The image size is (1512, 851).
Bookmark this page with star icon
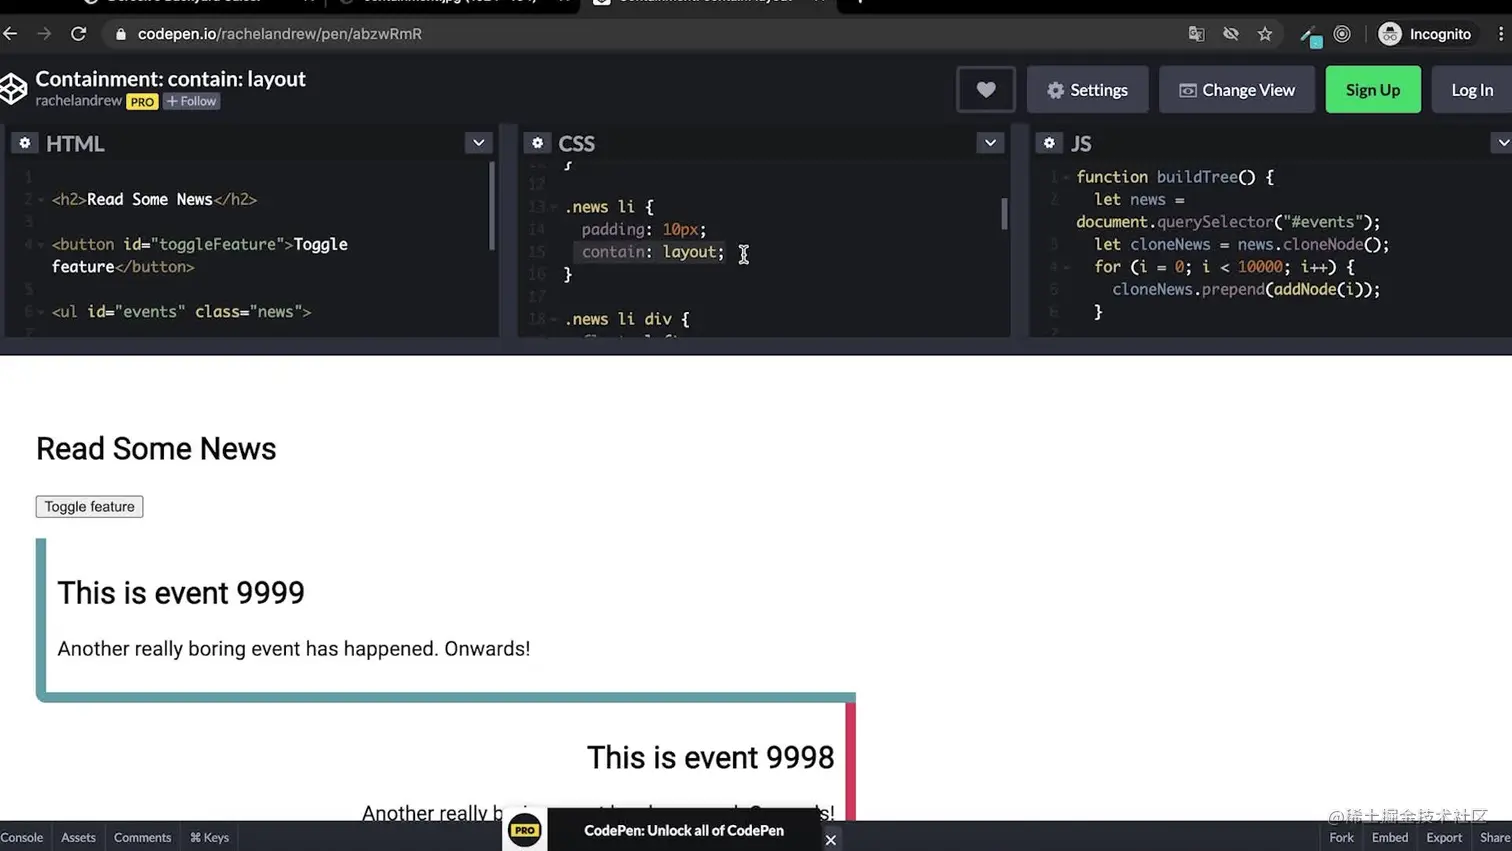click(x=1265, y=34)
